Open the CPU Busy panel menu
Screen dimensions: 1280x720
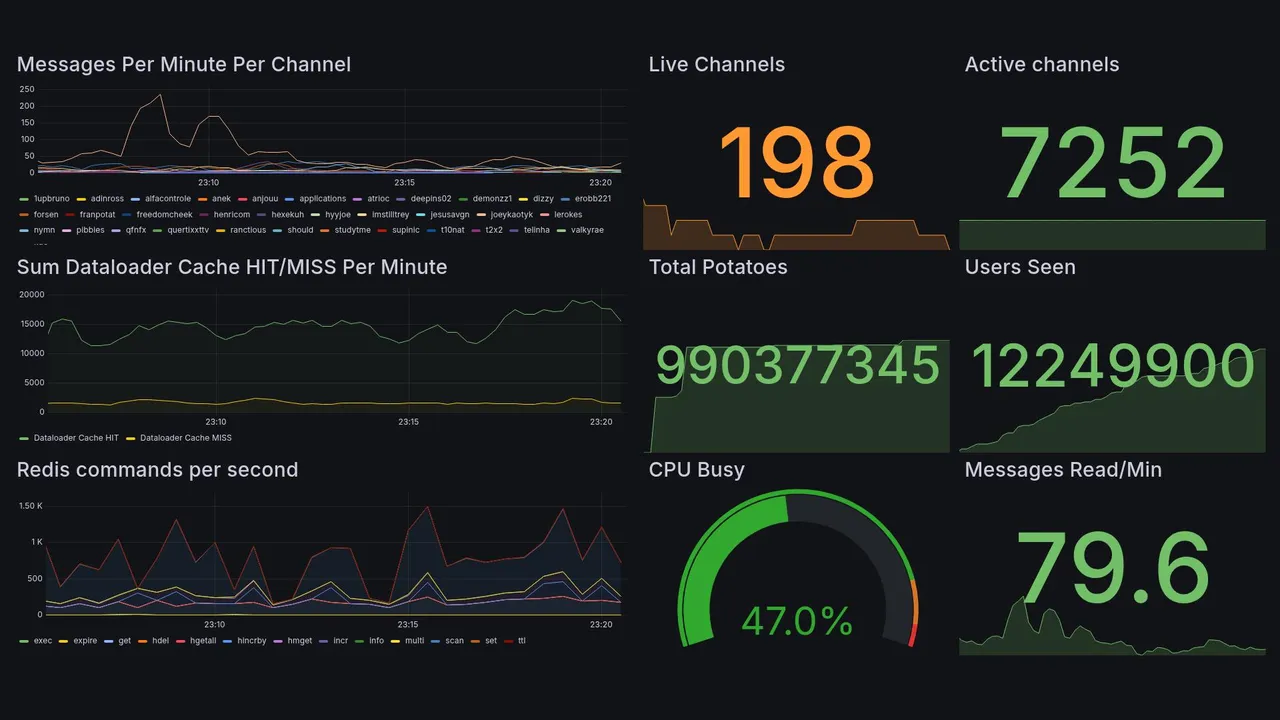click(x=697, y=470)
